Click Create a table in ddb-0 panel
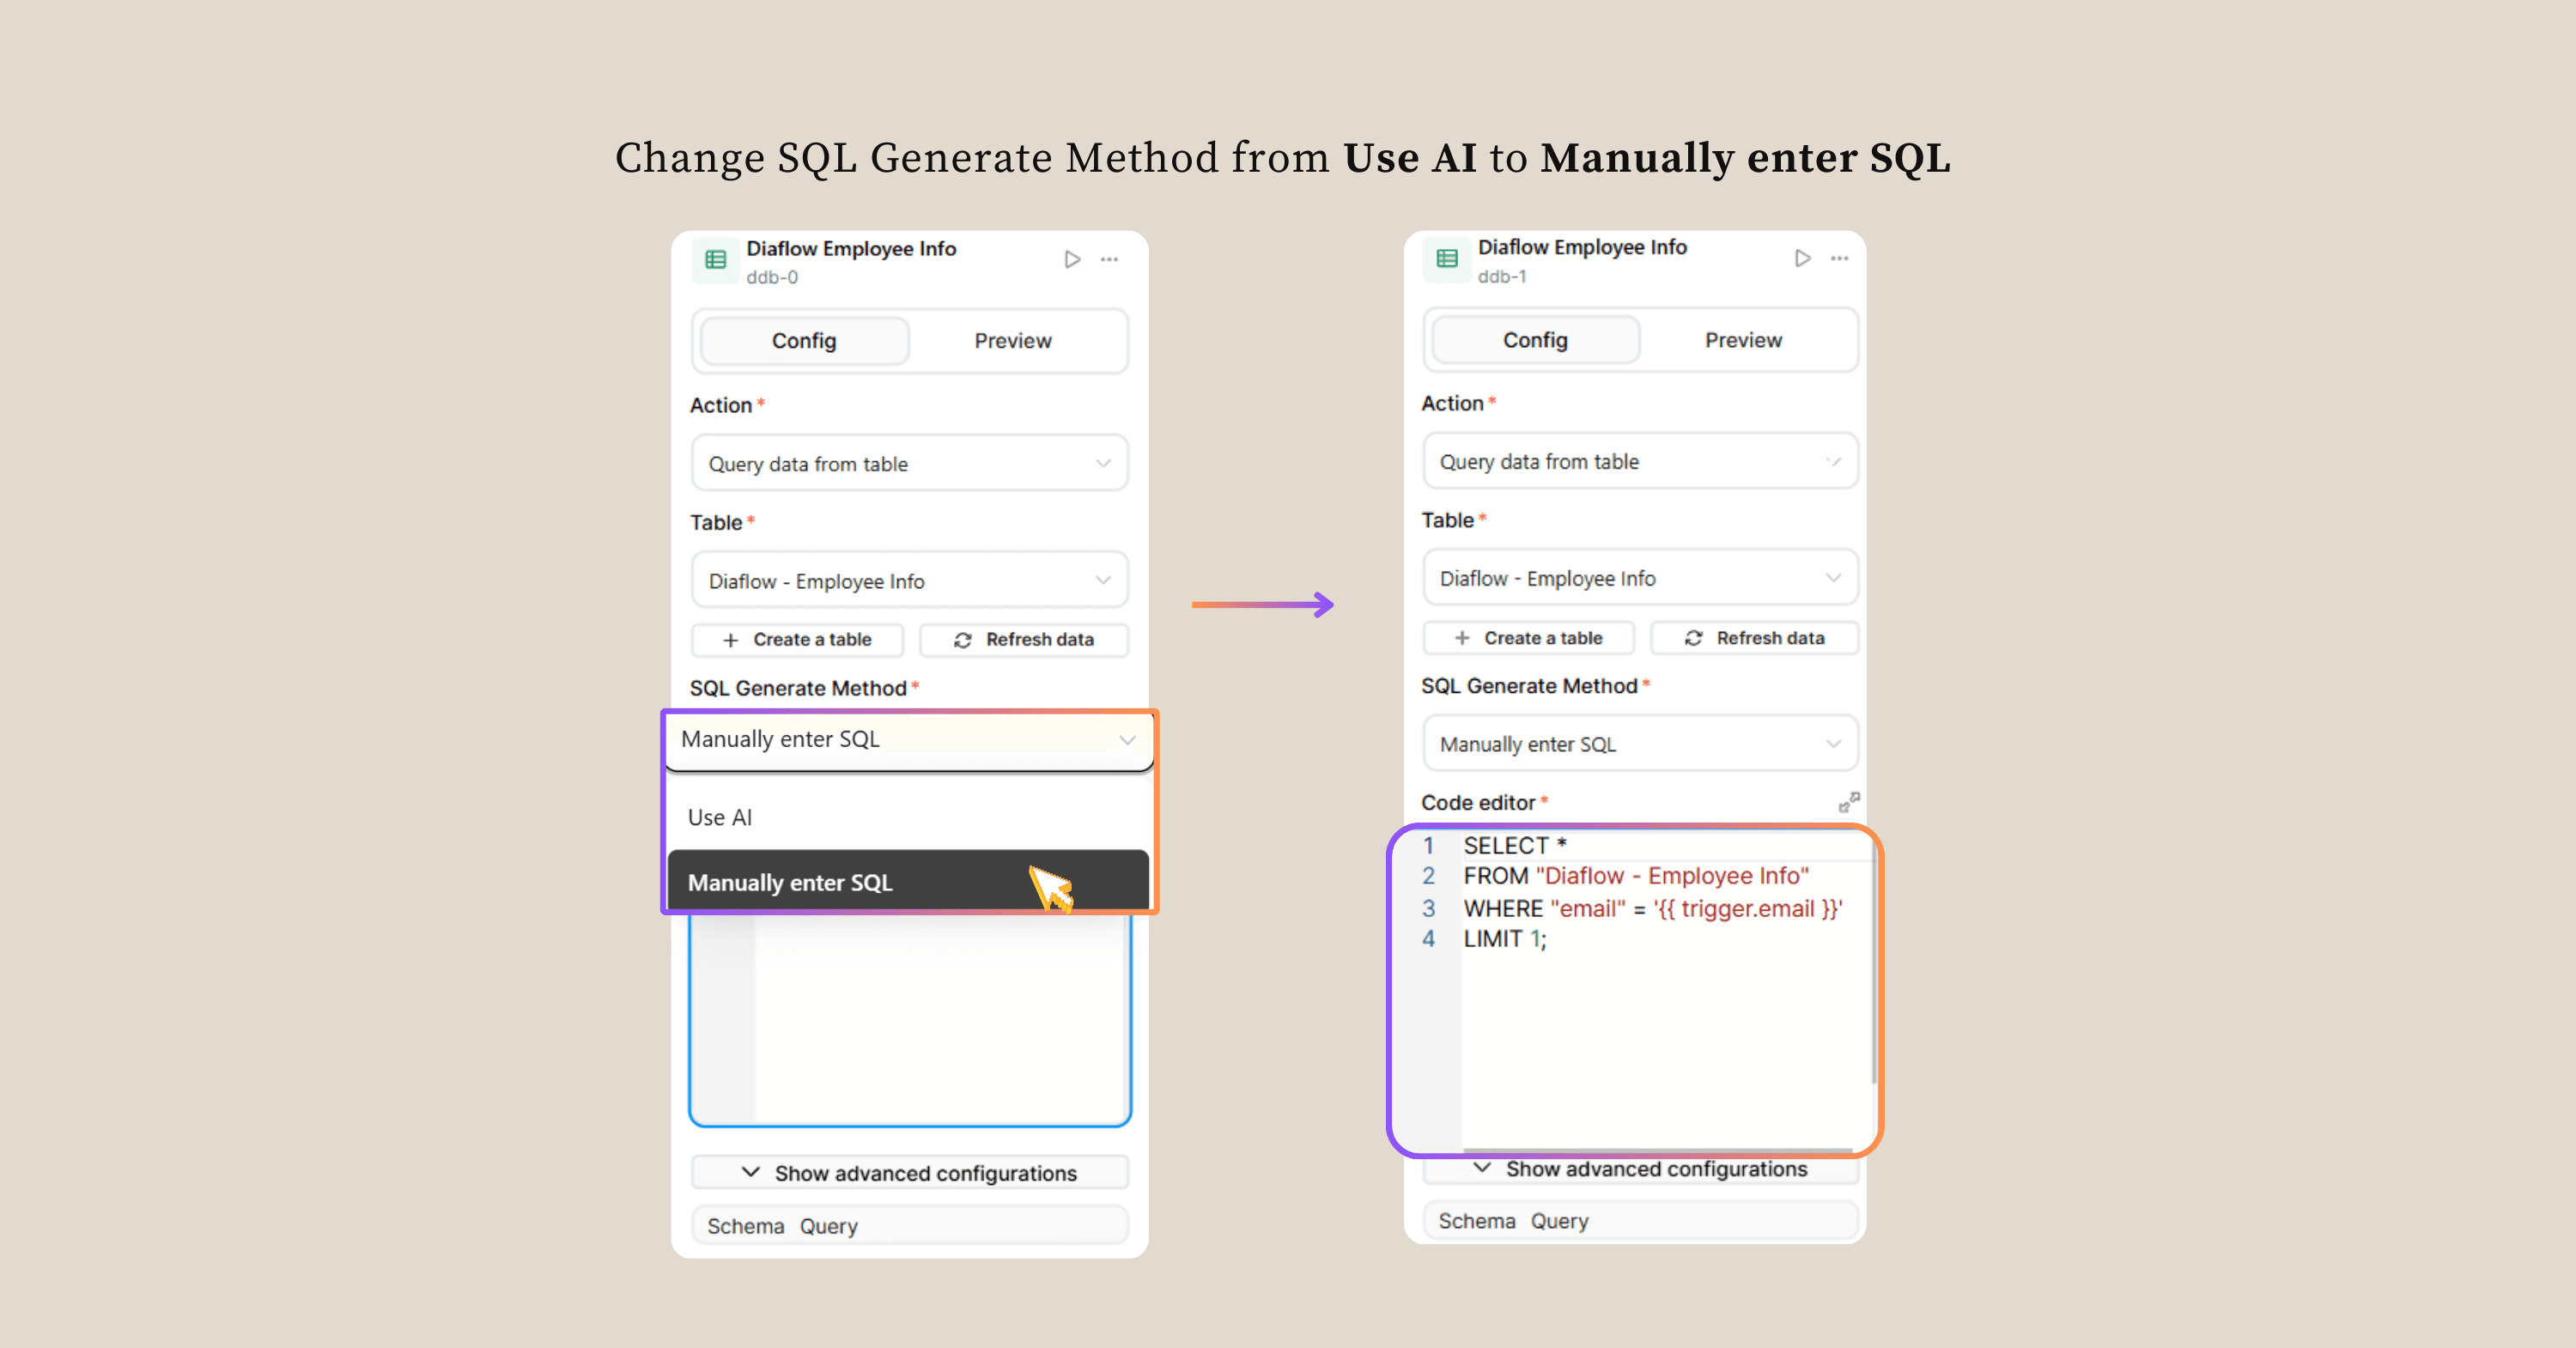The width and height of the screenshot is (2576, 1348). coord(798,640)
